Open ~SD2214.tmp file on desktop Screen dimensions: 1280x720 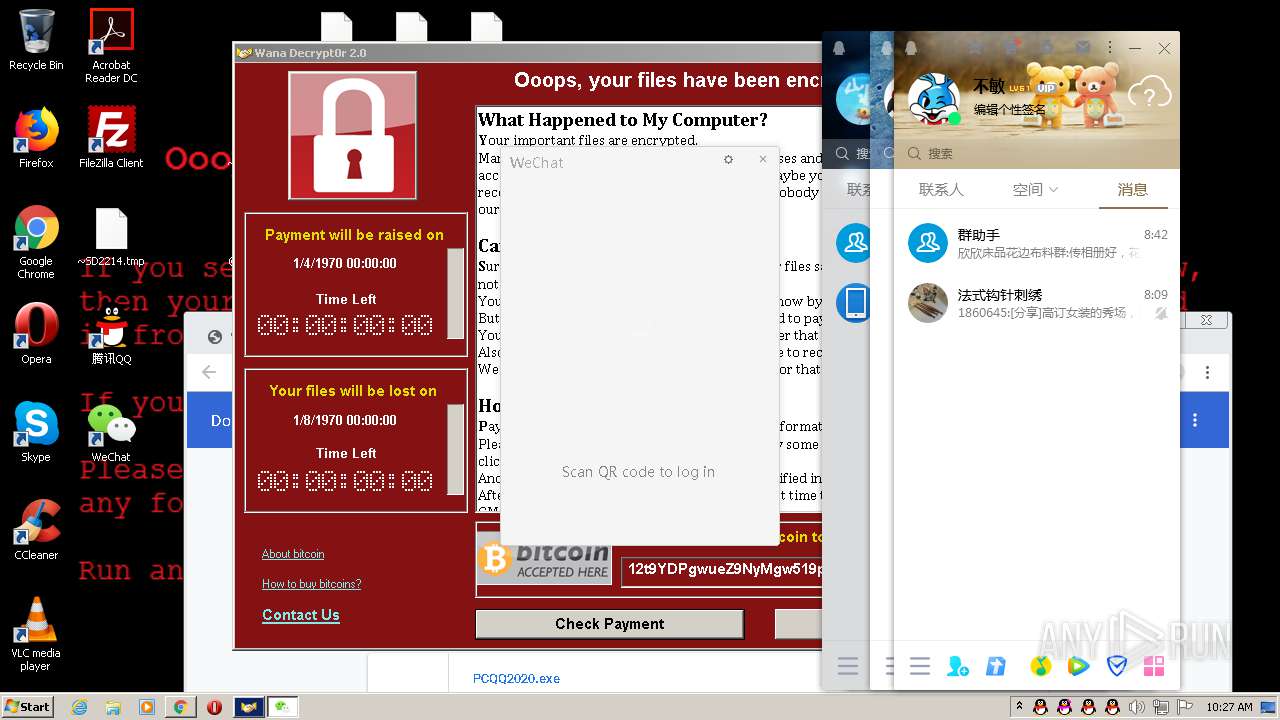click(111, 238)
